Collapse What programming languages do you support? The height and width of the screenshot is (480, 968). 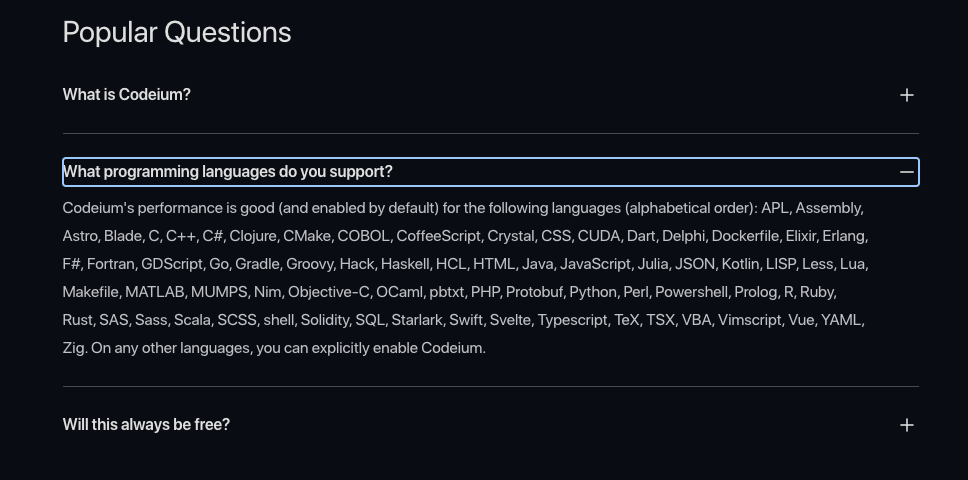[491, 172]
